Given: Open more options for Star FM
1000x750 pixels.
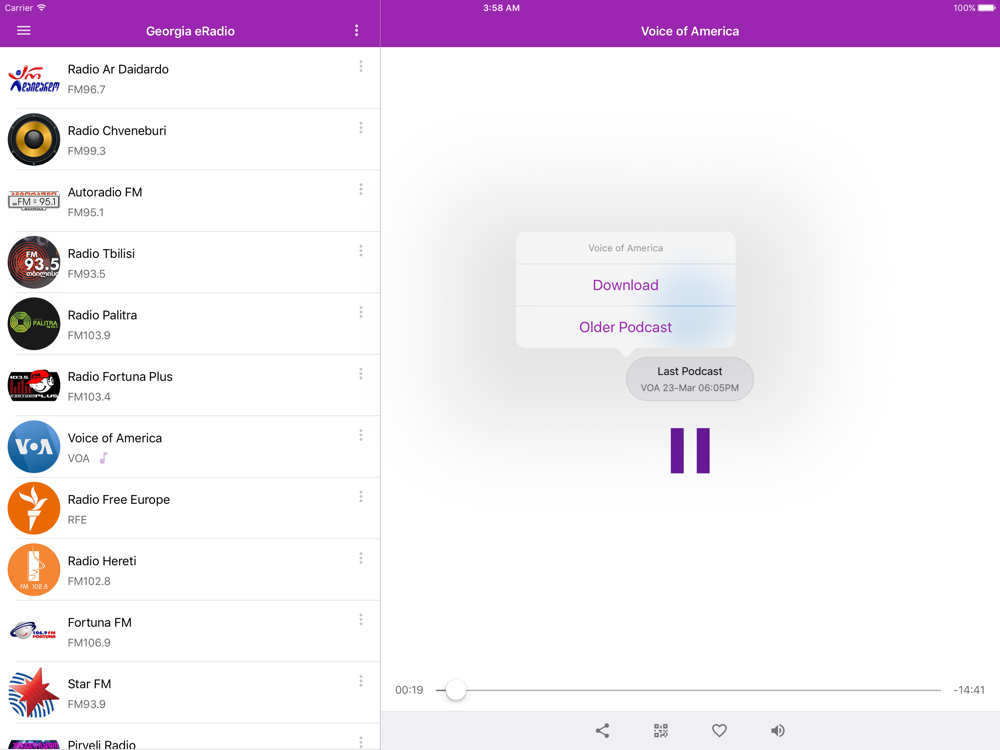Looking at the screenshot, I should [361, 681].
